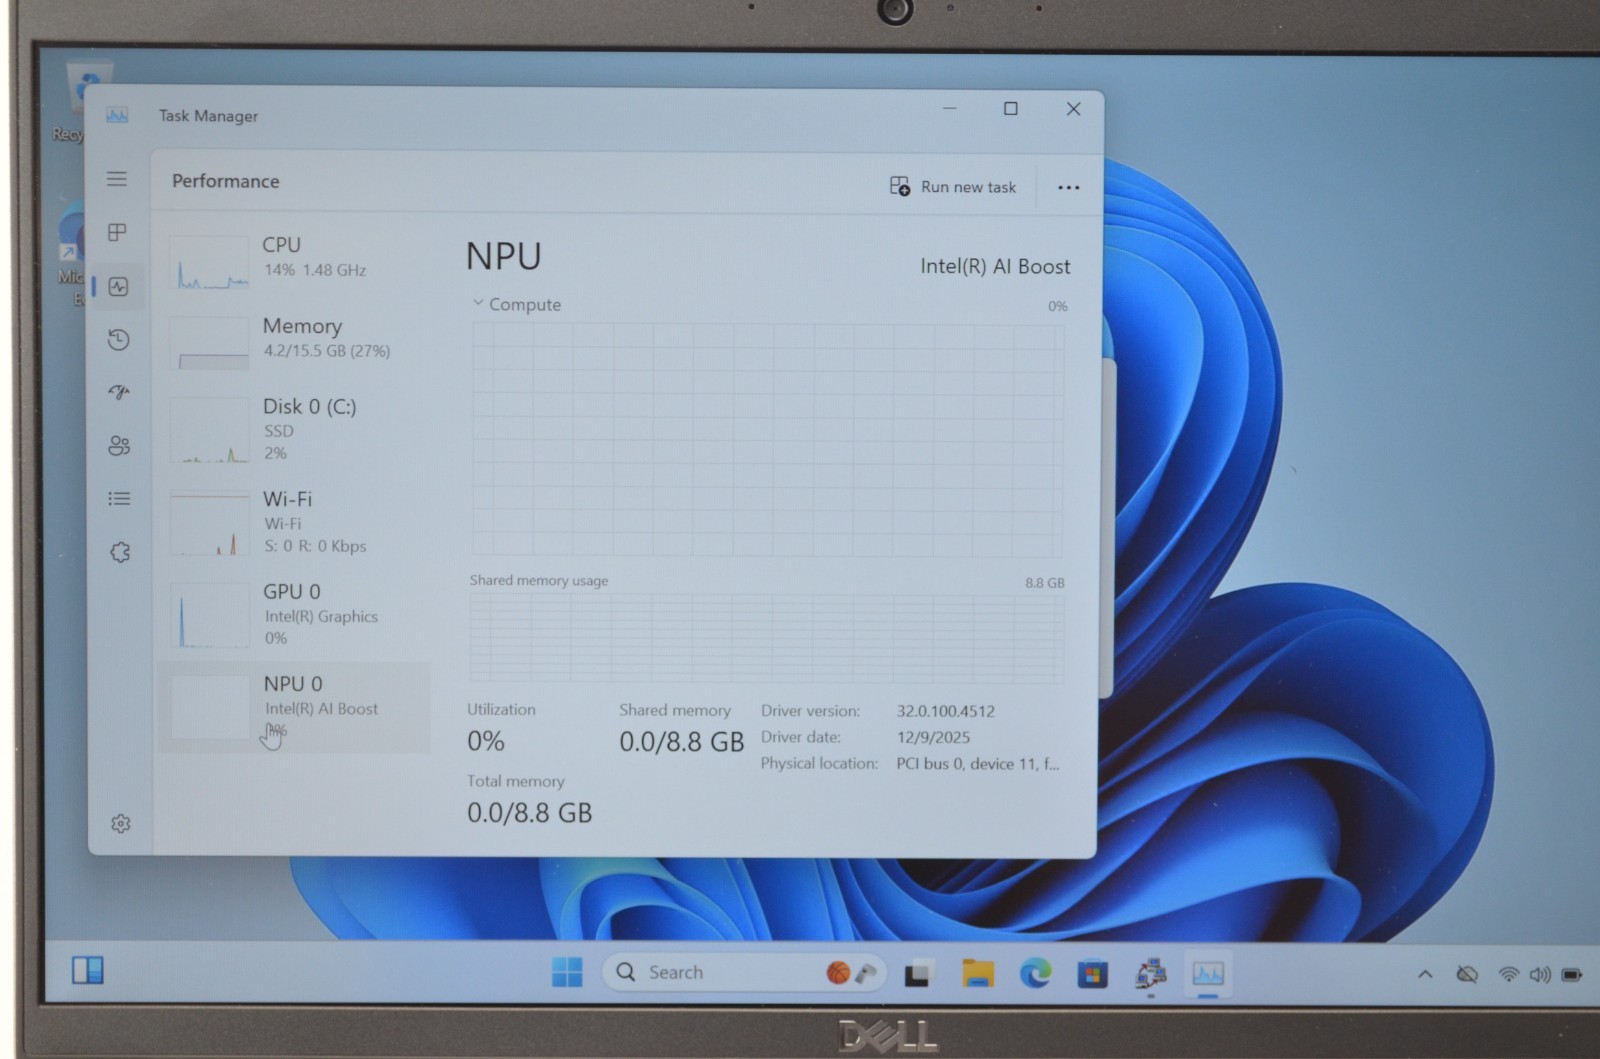The height and width of the screenshot is (1059, 1600).
Task: Select NPU 0 in the performance list
Action: tap(295, 706)
